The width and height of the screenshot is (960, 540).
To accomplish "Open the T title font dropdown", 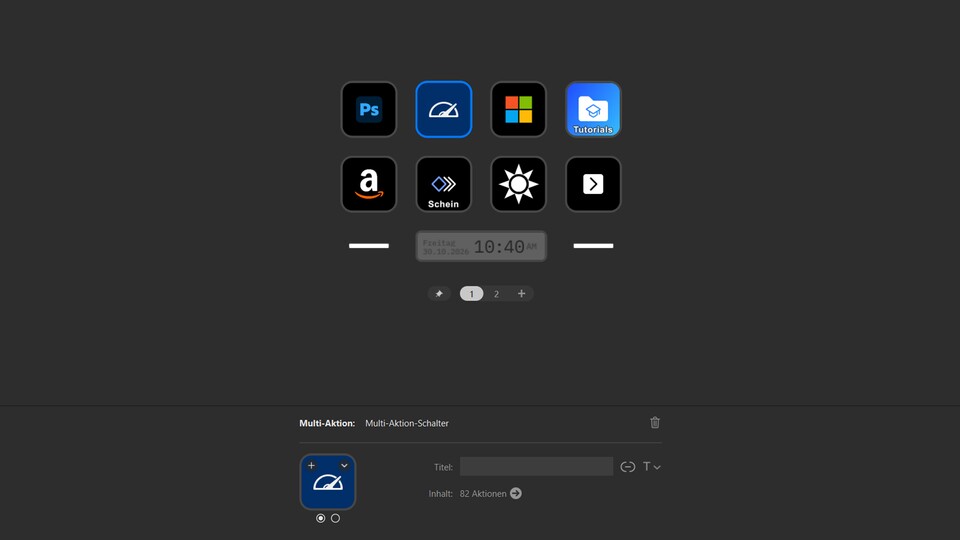I will [x=651, y=467].
